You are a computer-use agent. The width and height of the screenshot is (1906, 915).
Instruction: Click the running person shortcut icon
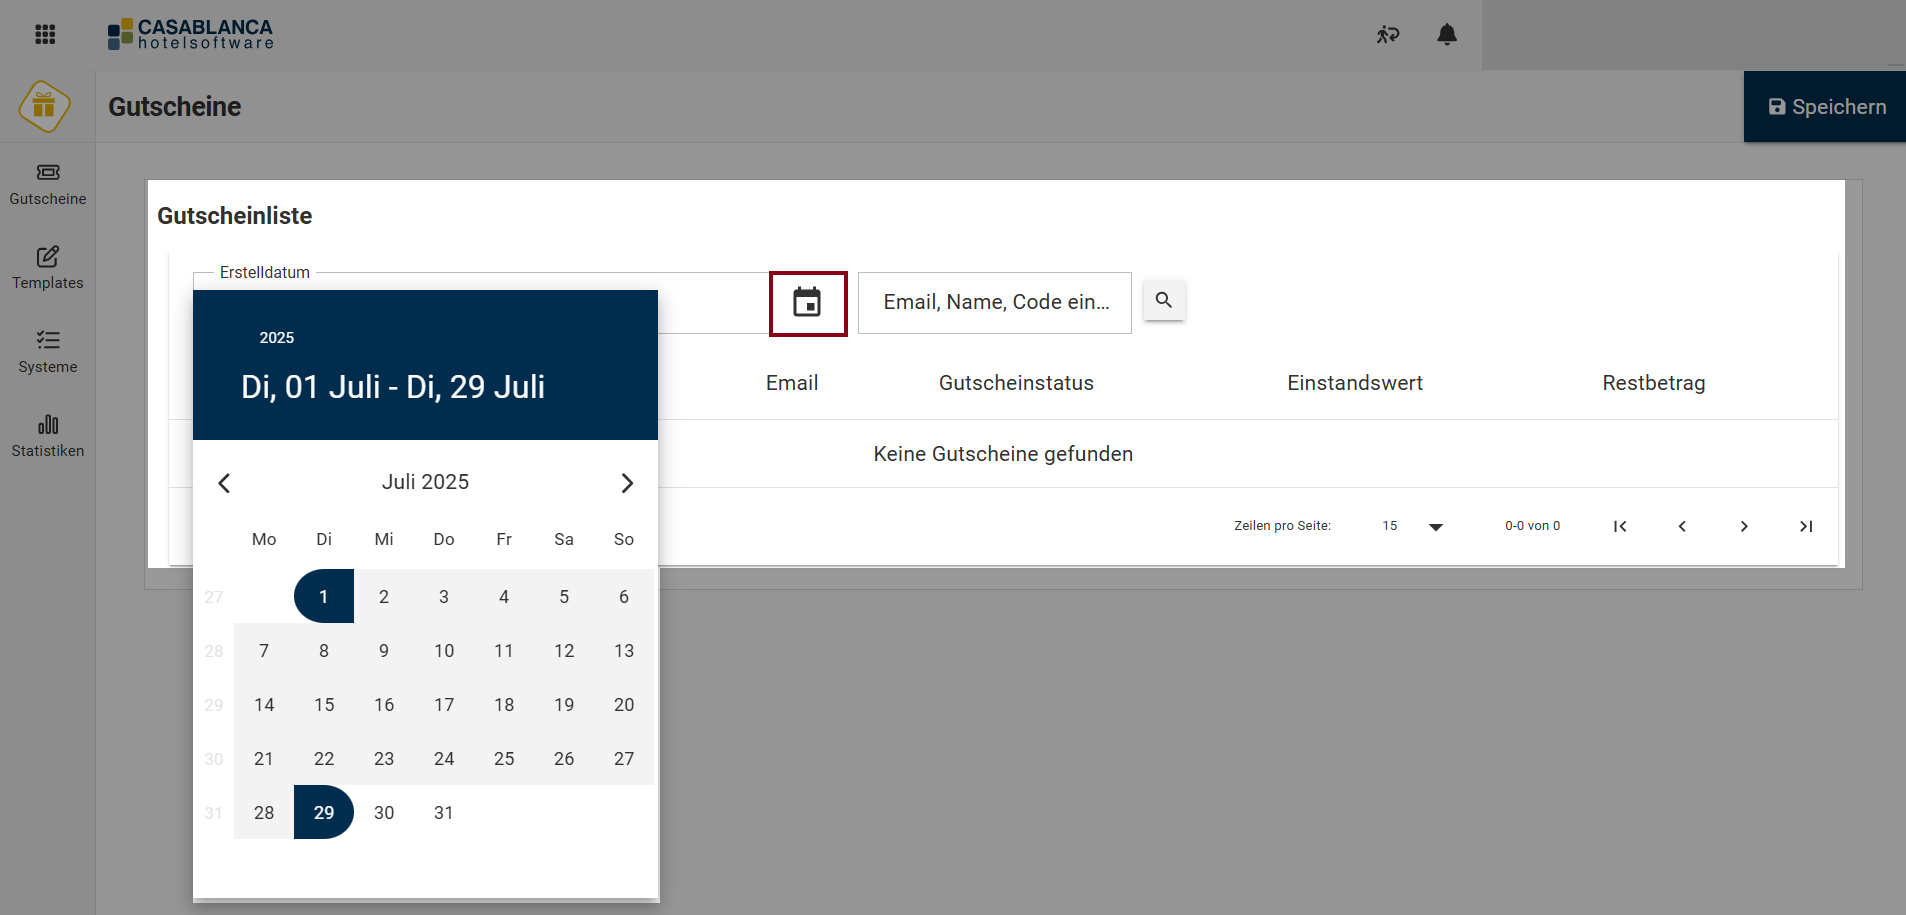coord(1387,35)
